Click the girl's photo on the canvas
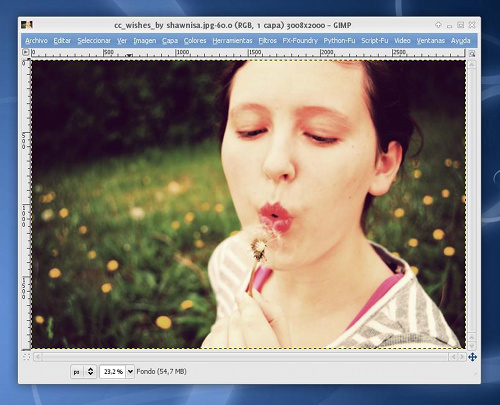The height and width of the screenshot is (405, 500). point(248,204)
